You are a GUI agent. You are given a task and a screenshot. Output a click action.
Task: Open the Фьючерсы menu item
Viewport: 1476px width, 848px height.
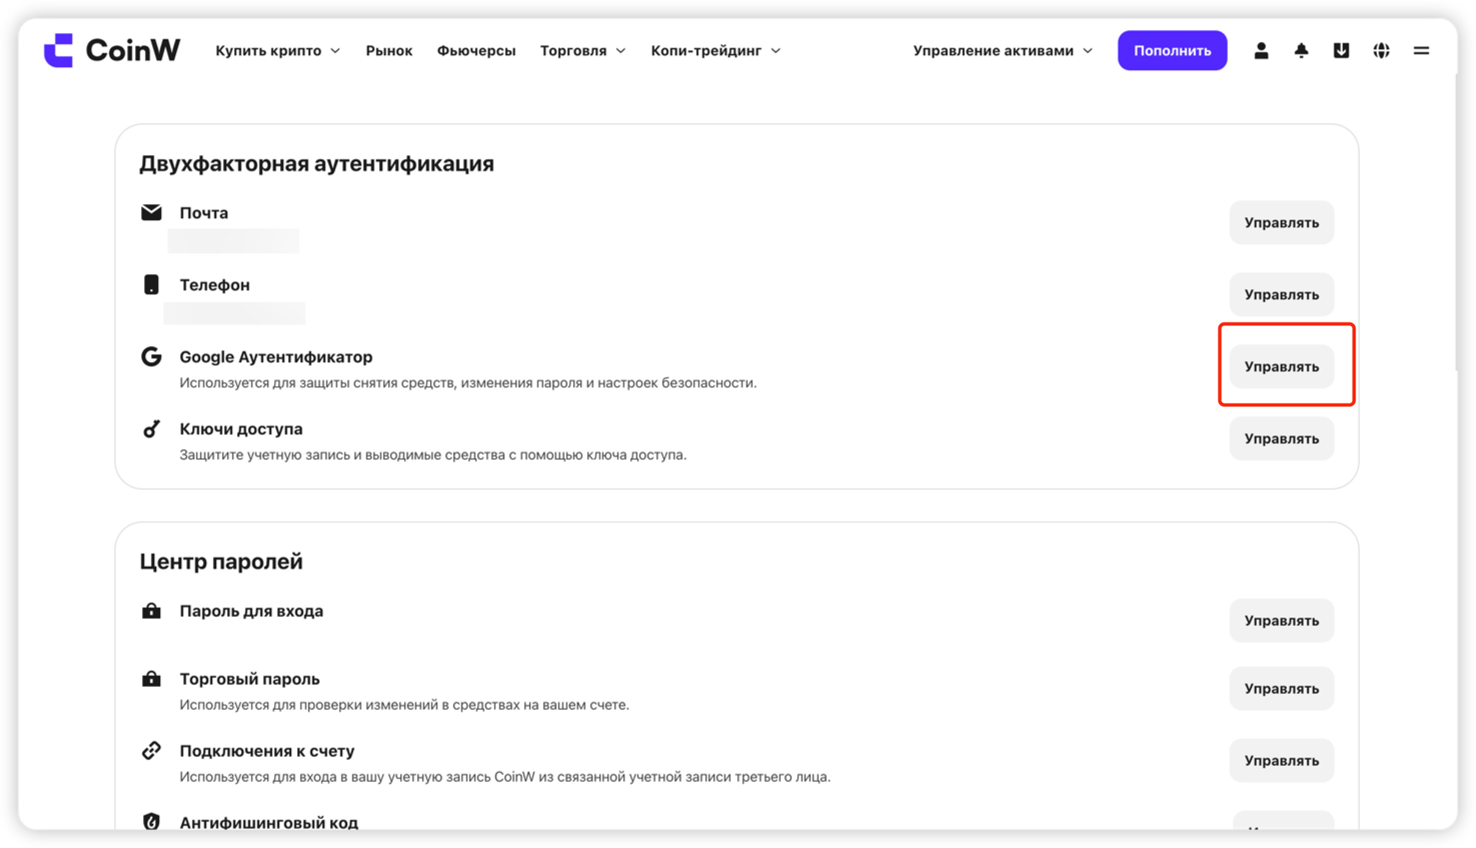(476, 50)
